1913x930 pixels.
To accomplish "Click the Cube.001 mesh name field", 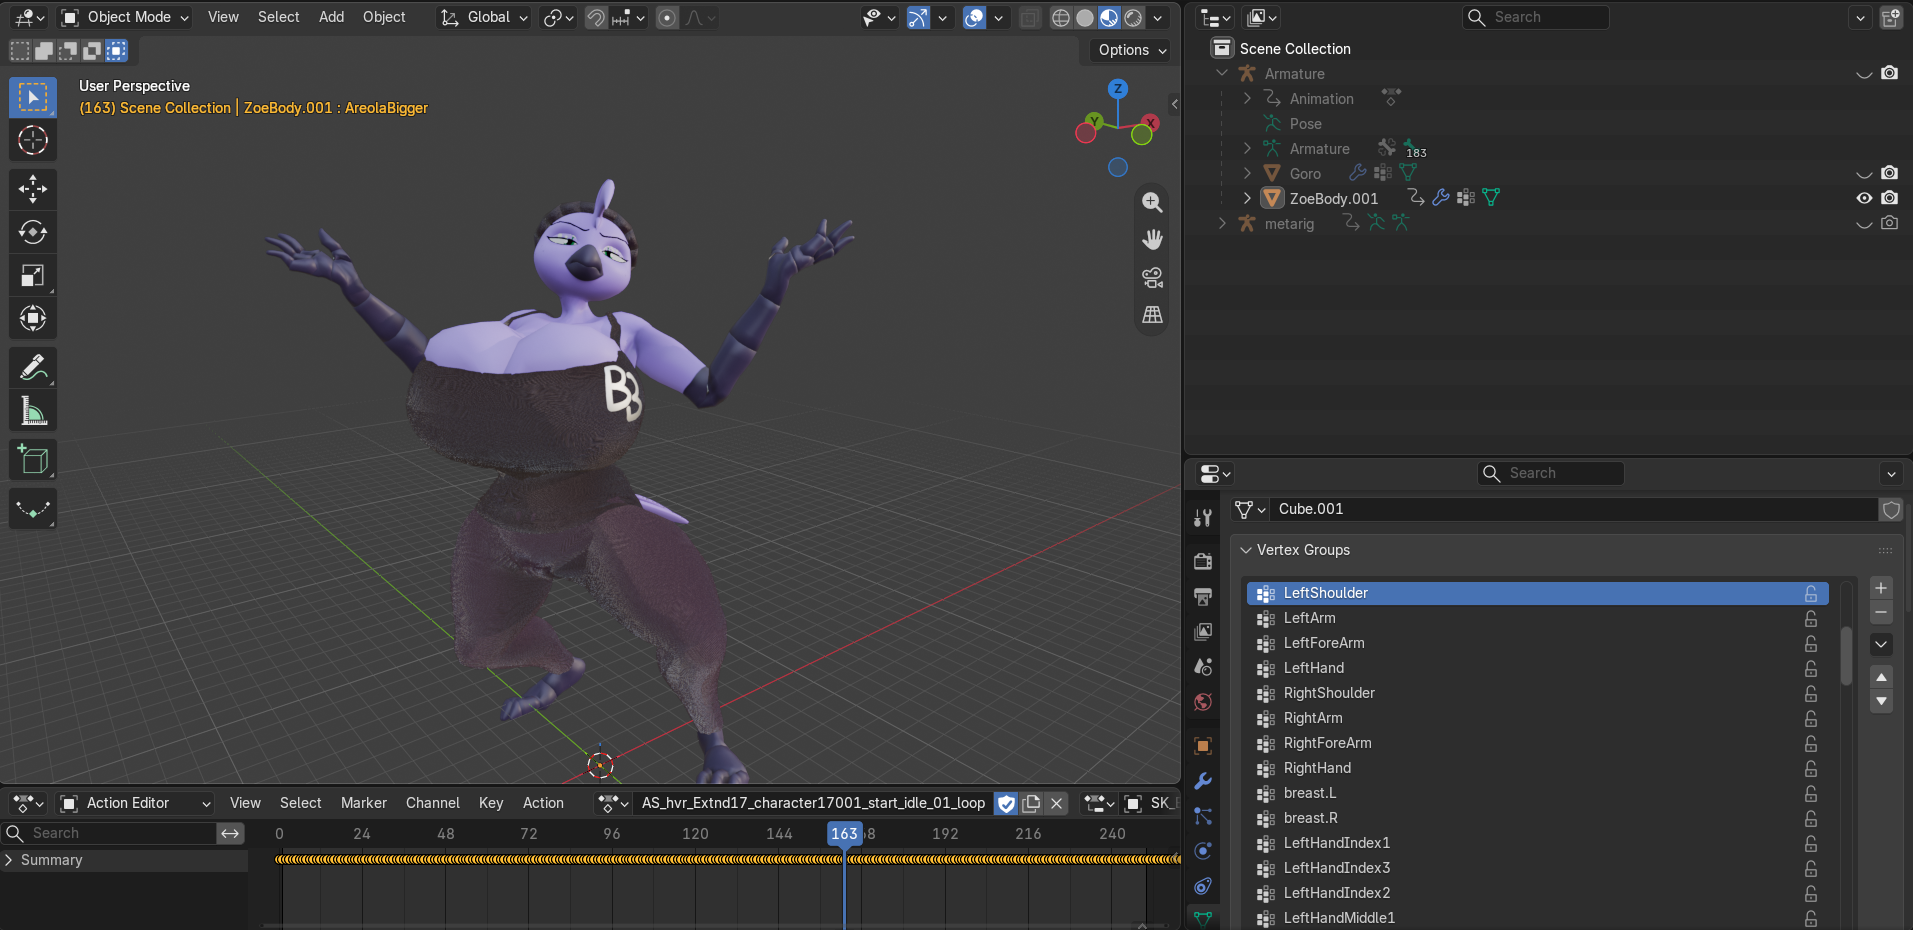I will [1575, 509].
